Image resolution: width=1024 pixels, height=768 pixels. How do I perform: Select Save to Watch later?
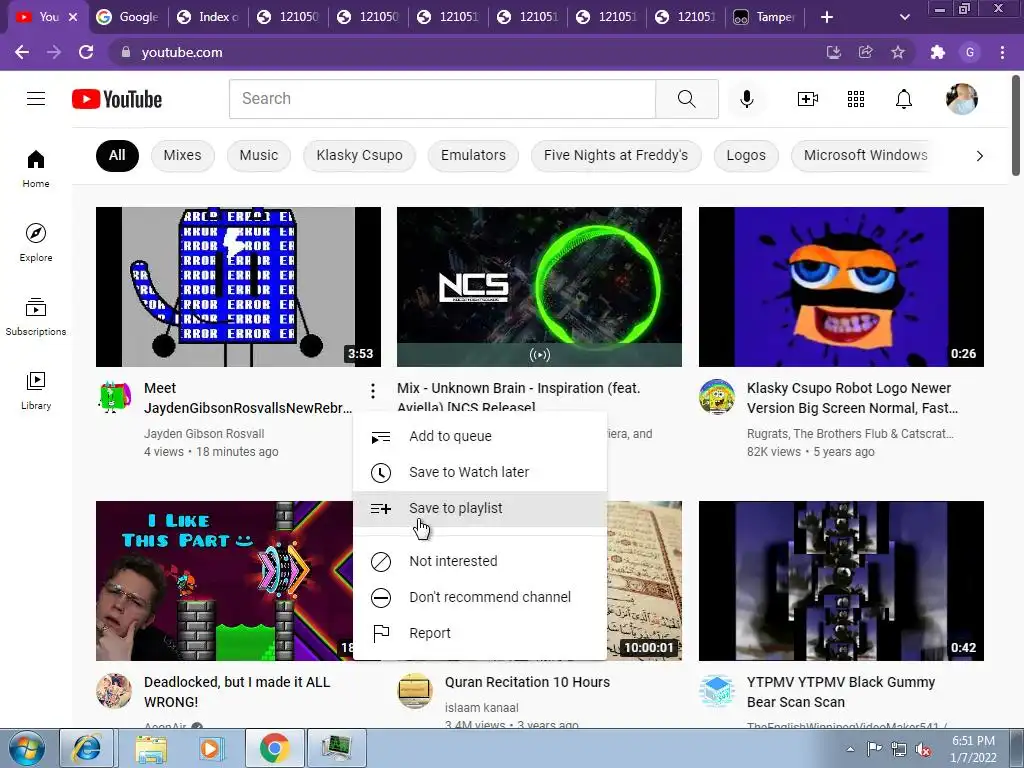(480, 472)
